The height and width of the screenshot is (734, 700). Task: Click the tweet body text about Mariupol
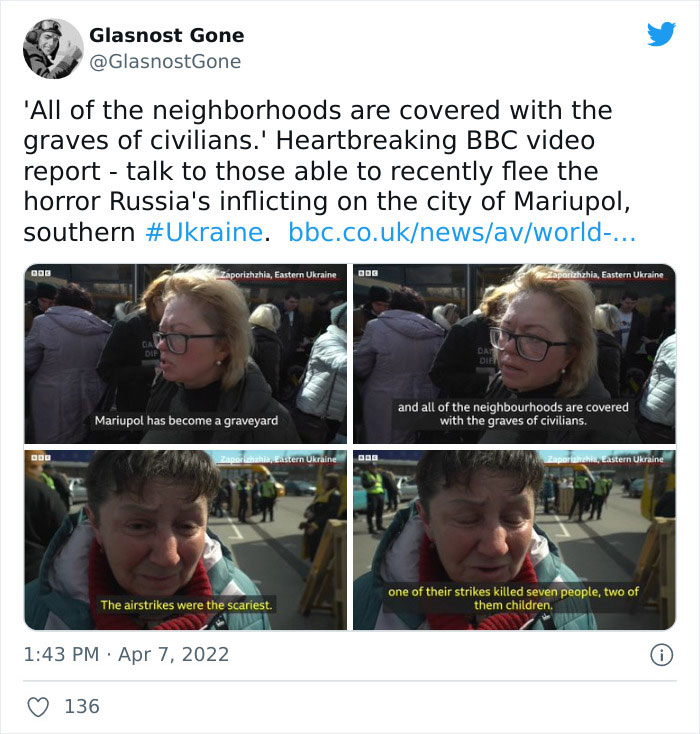[x=328, y=171]
